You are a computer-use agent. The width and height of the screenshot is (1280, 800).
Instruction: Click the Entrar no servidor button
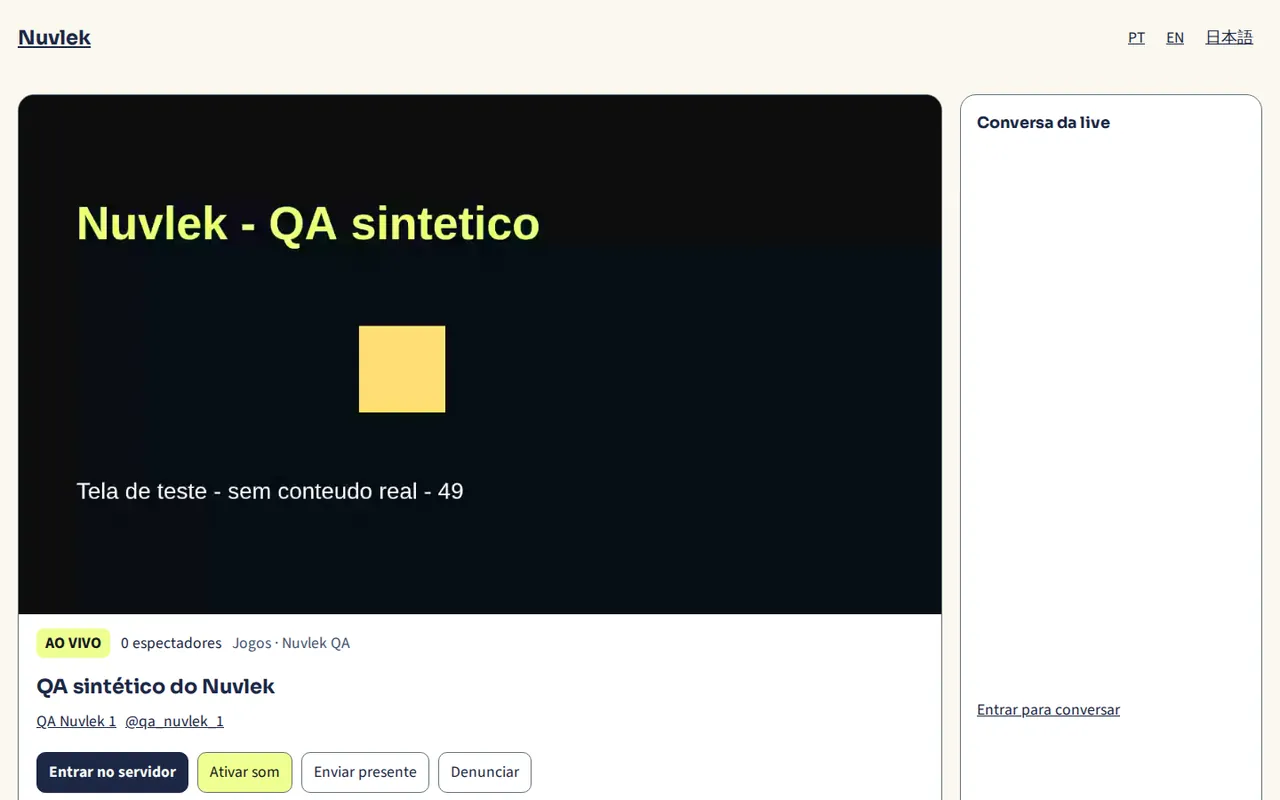(112, 772)
